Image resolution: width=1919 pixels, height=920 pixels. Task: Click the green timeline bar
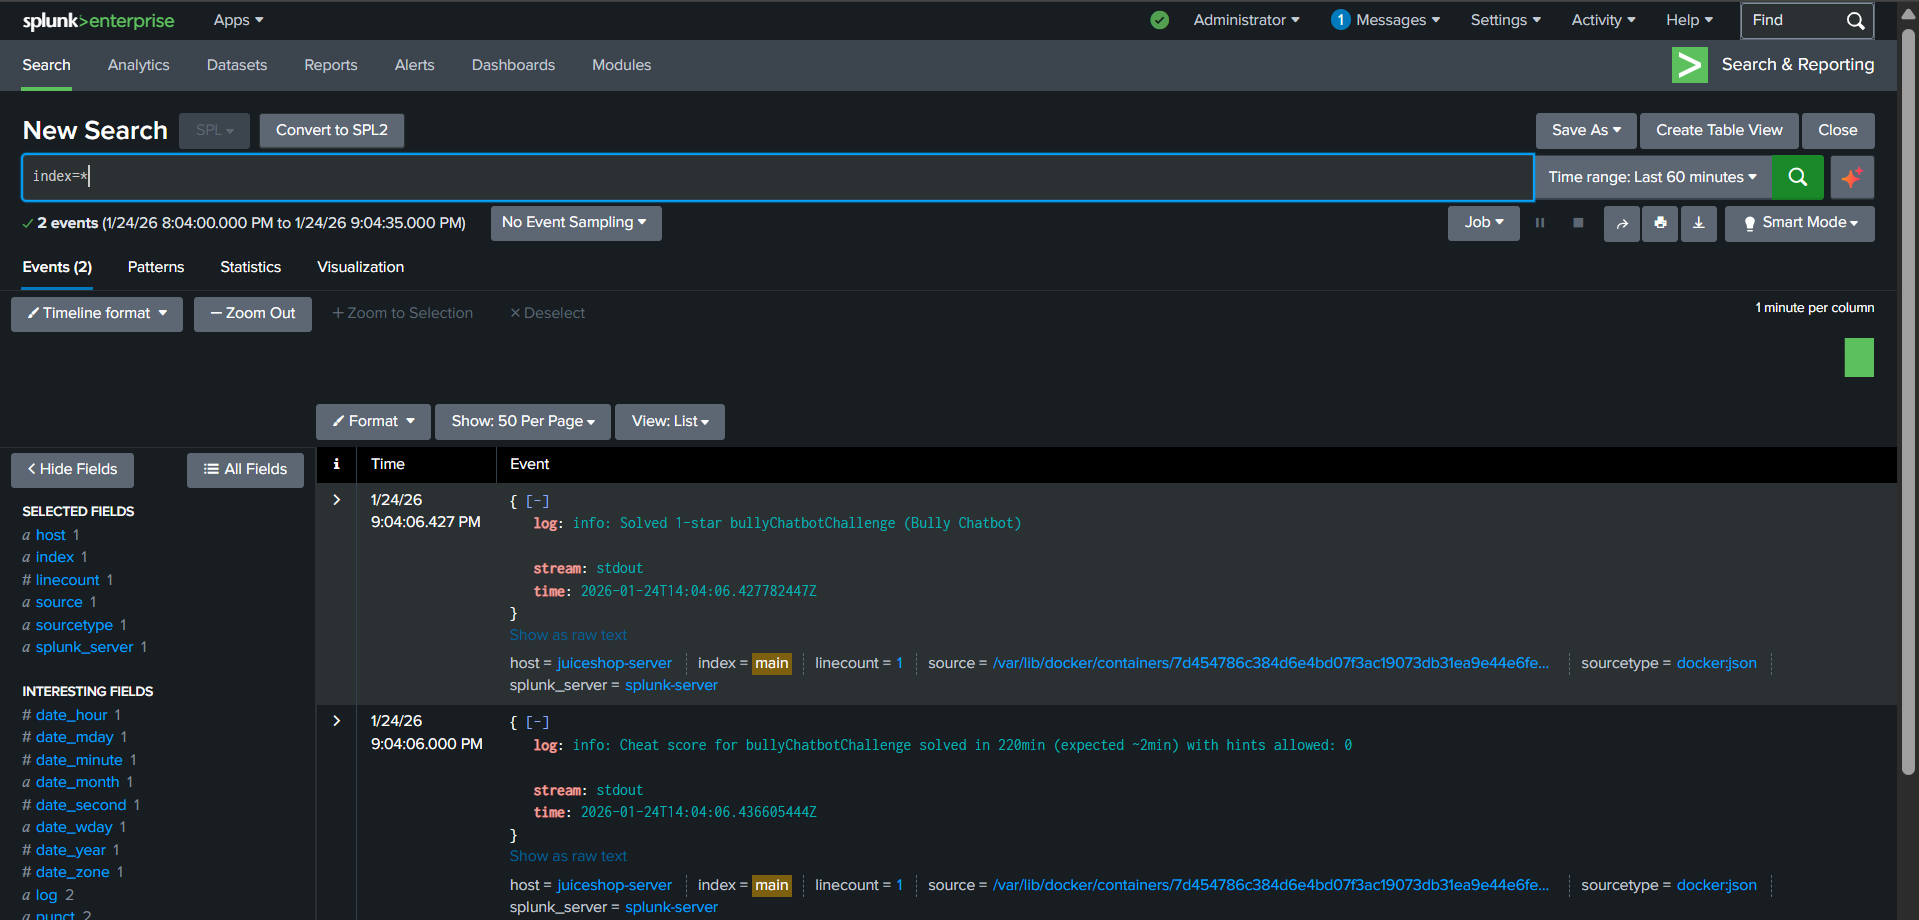tap(1858, 357)
